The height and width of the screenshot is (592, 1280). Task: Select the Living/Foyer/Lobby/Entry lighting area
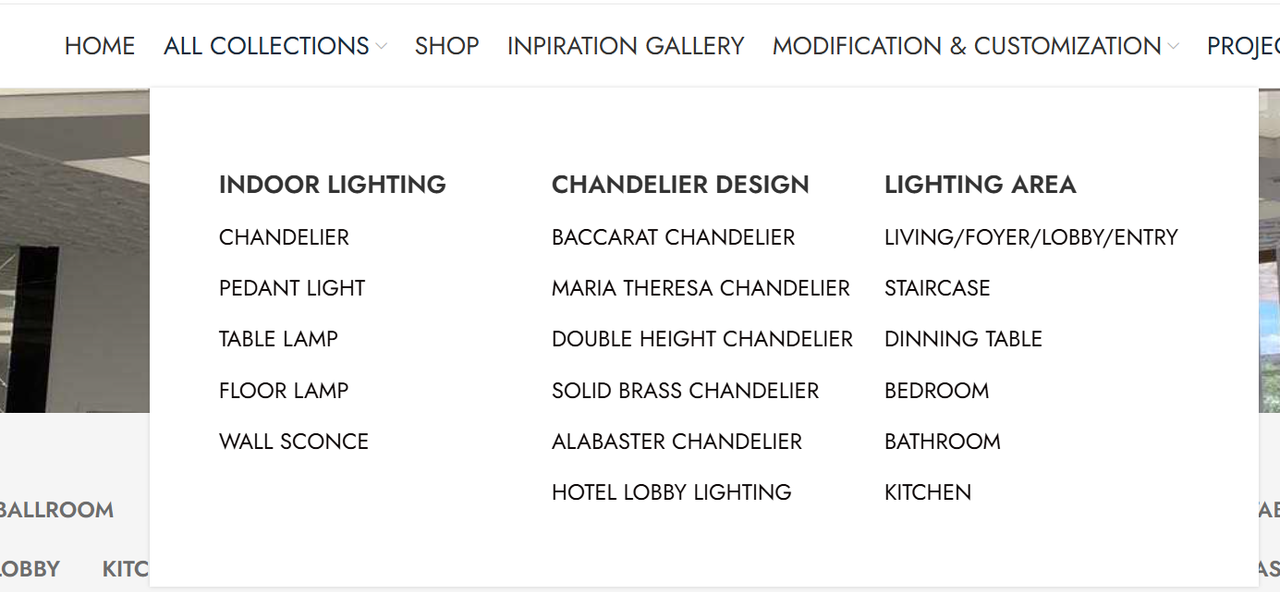[x=1031, y=238]
